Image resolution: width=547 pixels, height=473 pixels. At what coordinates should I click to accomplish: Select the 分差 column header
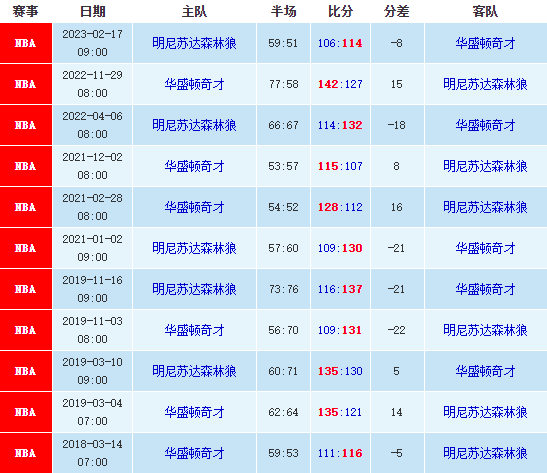pyautogui.click(x=397, y=11)
